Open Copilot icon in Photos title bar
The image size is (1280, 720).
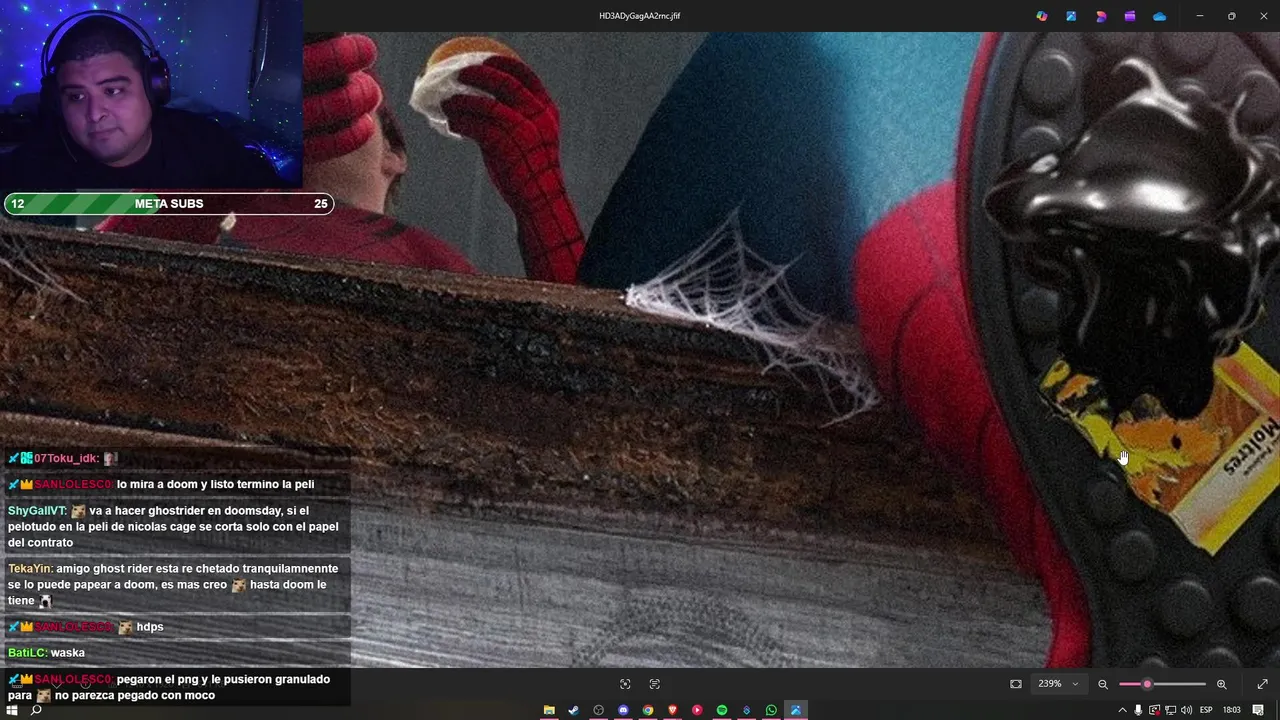1042,16
